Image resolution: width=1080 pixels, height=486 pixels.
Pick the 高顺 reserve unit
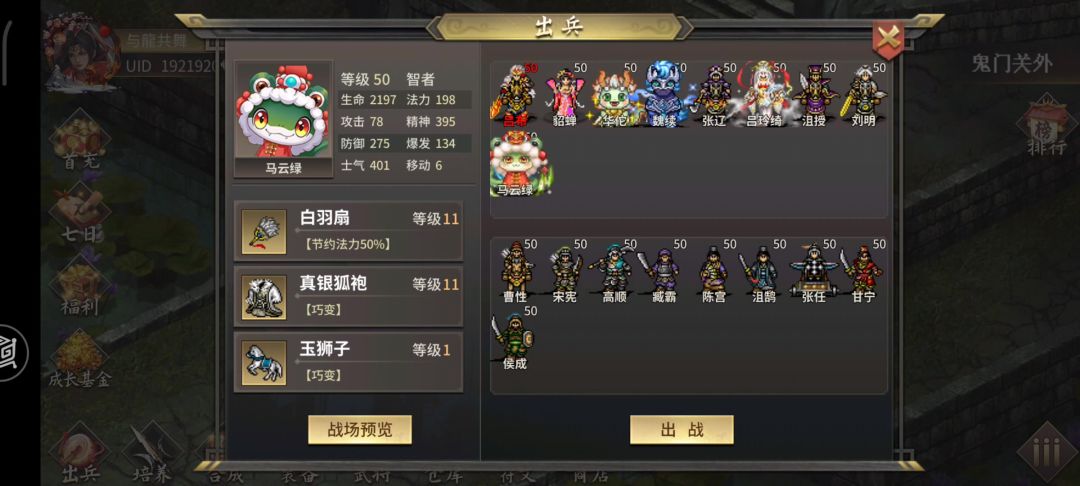[613, 271]
